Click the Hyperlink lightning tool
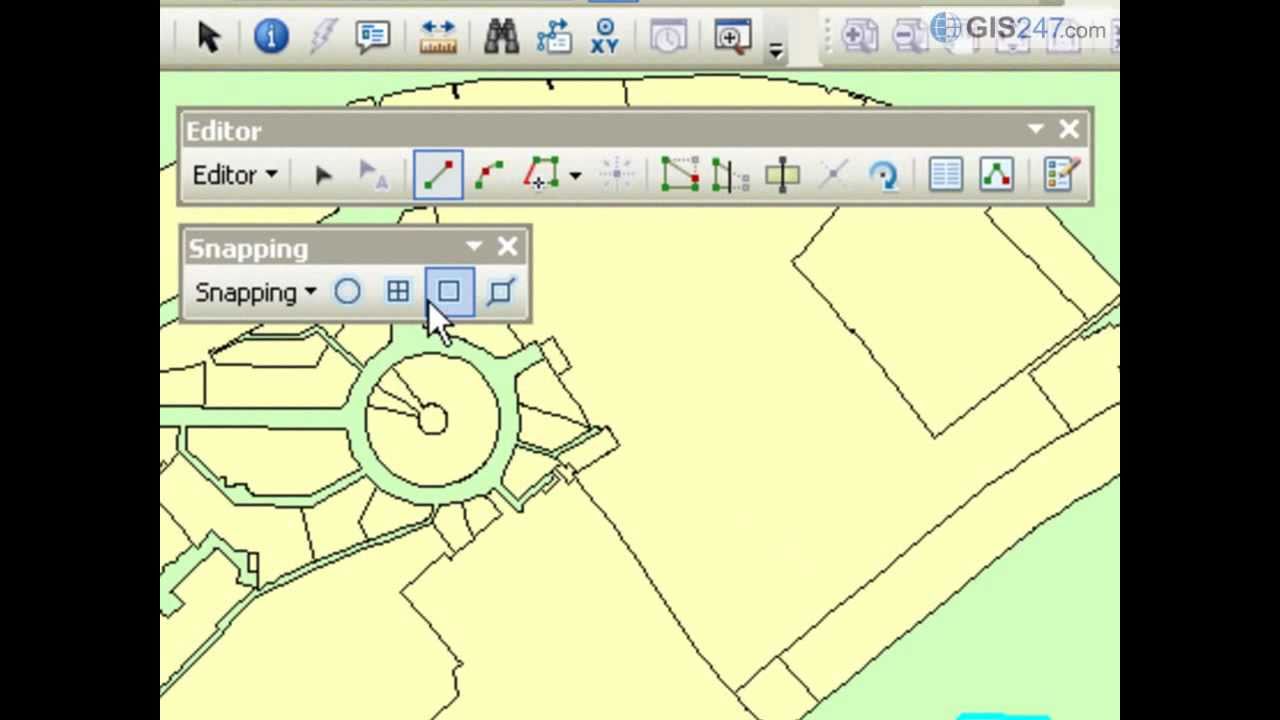1280x720 pixels. coord(322,37)
